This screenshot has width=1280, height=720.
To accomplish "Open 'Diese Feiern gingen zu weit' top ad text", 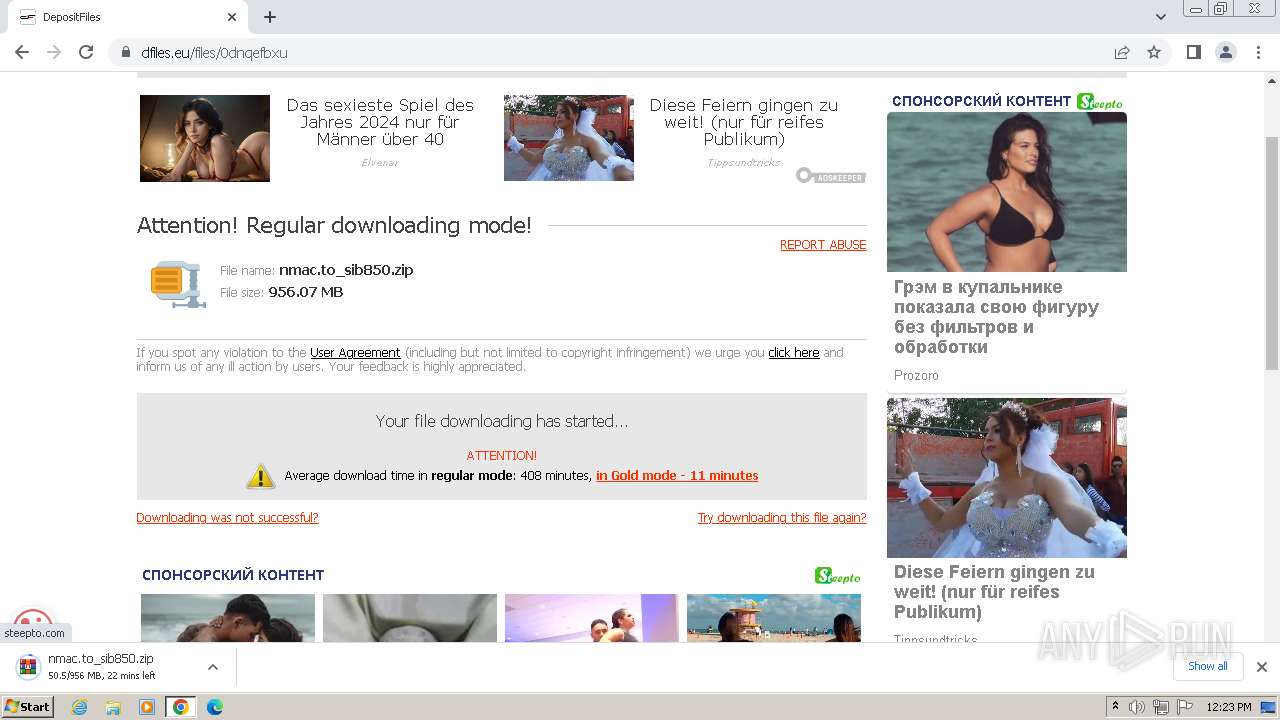I will [744, 122].
